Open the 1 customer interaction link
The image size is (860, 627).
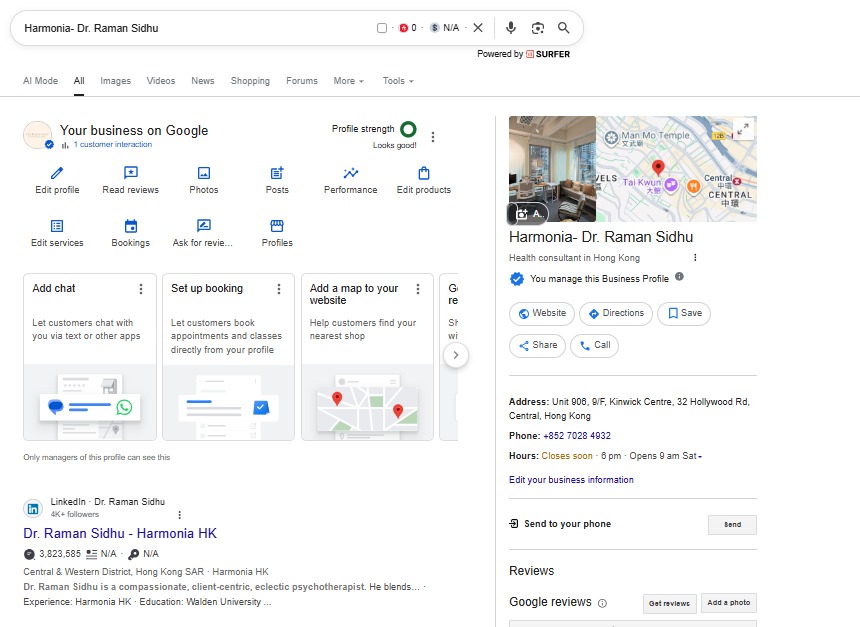pyautogui.click(x=113, y=144)
